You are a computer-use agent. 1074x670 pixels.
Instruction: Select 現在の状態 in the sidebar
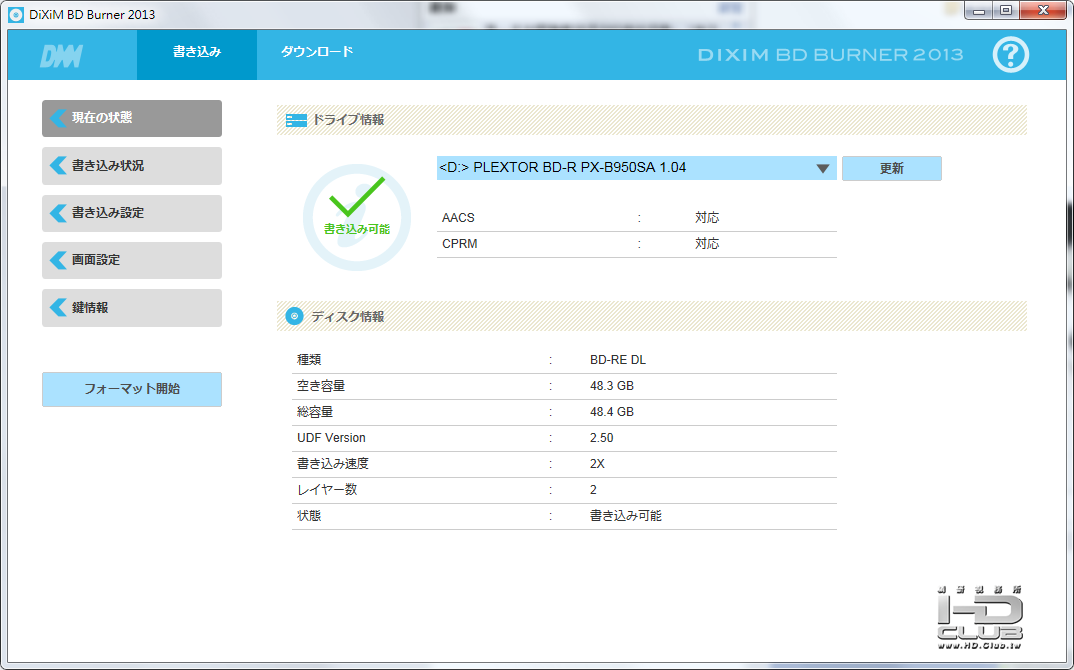(x=132, y=118)
